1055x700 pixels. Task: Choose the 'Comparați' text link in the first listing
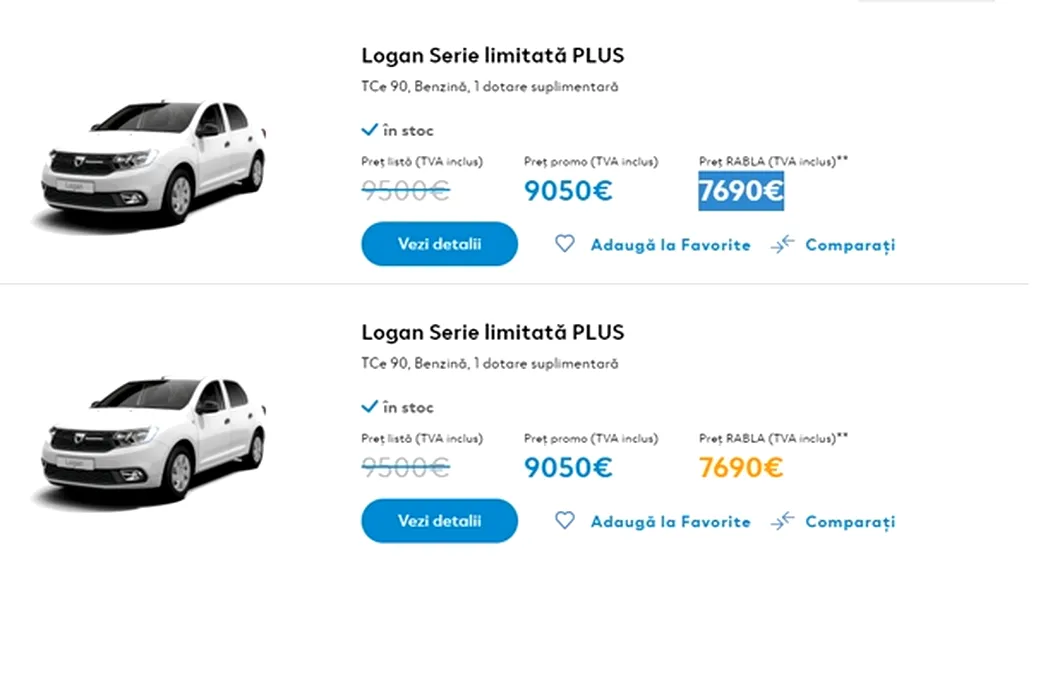[x=850, y=245]
